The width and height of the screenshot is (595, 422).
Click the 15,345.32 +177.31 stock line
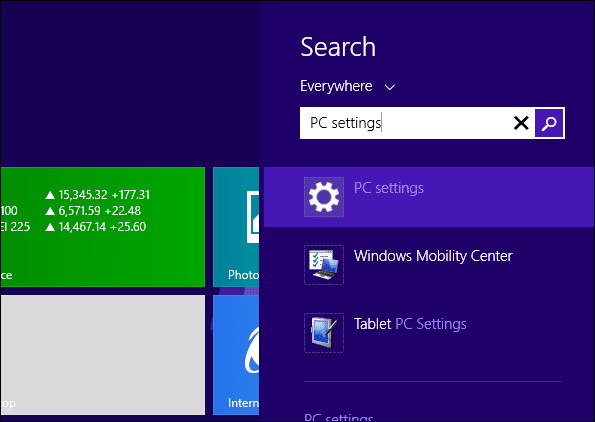(x=98, y=195)
